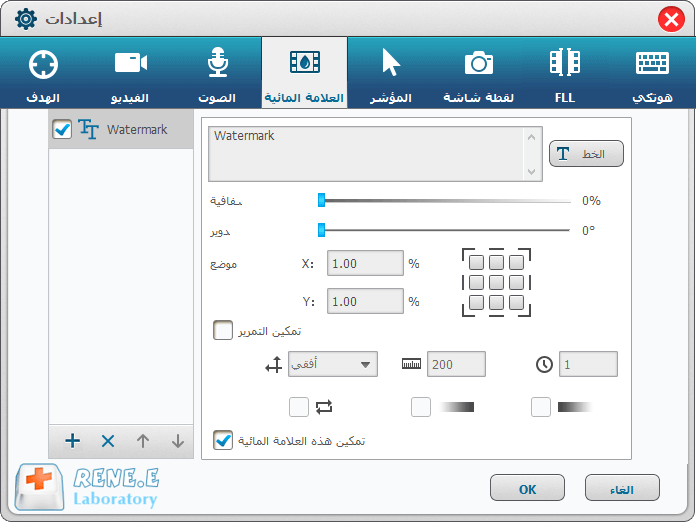Set position to top-center grid square
Screen dimensions: 696x522
(496, 262)
